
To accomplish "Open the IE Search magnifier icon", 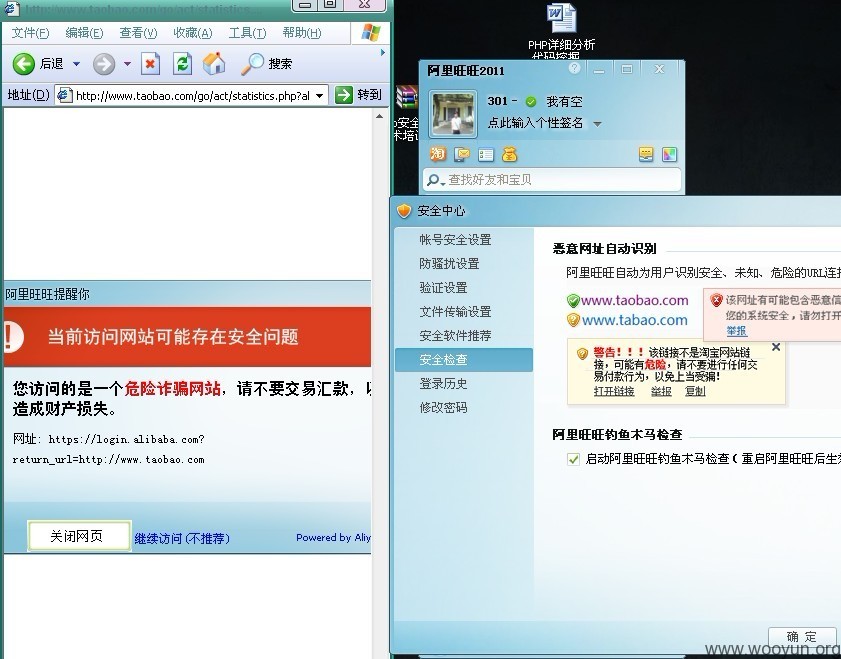I will 252,64.
